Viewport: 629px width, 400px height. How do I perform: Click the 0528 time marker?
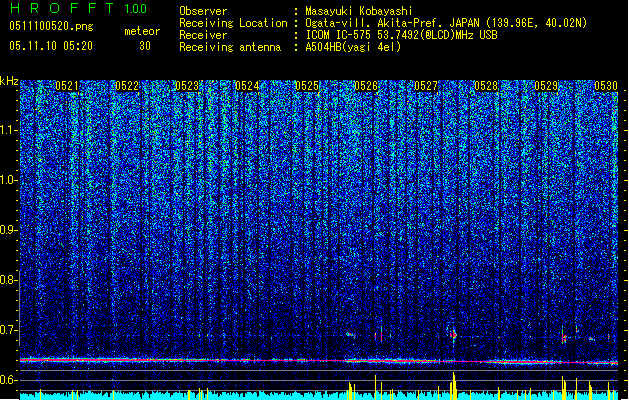point(486,86)
